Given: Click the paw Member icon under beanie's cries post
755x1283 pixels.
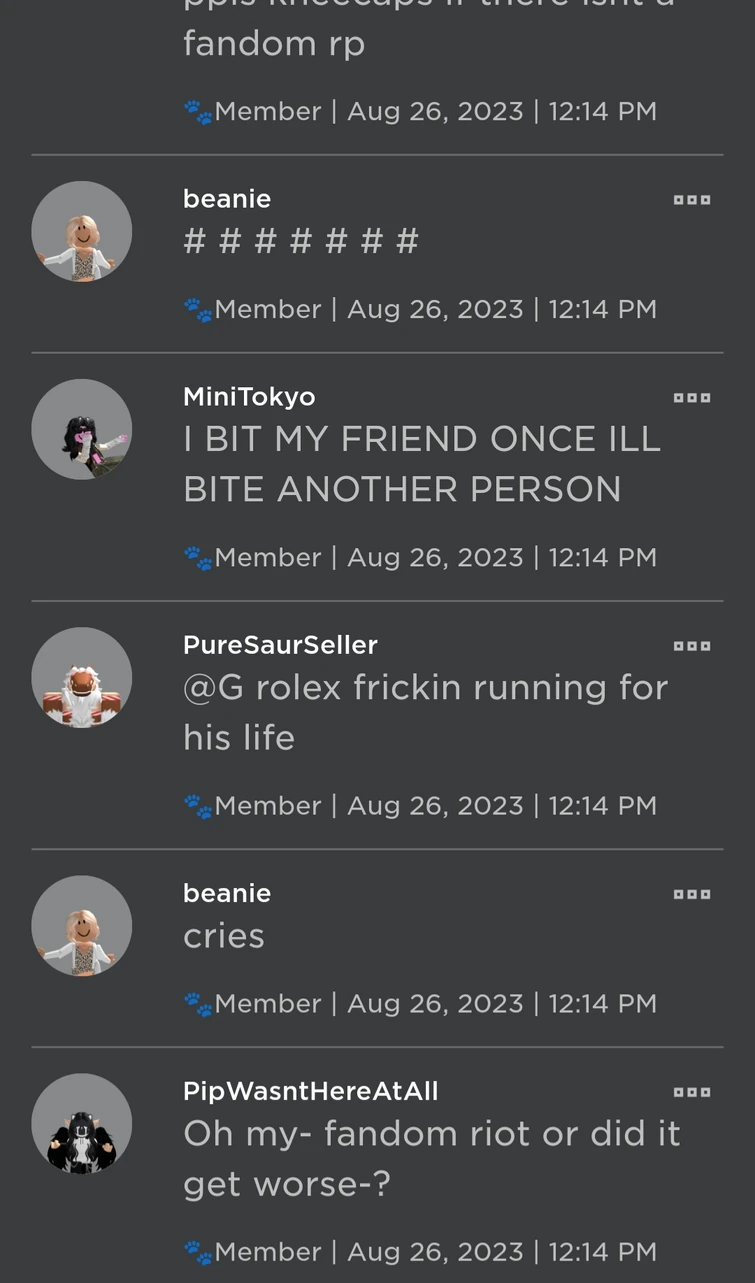Looking at the screenshot, I should point(197,1003).
